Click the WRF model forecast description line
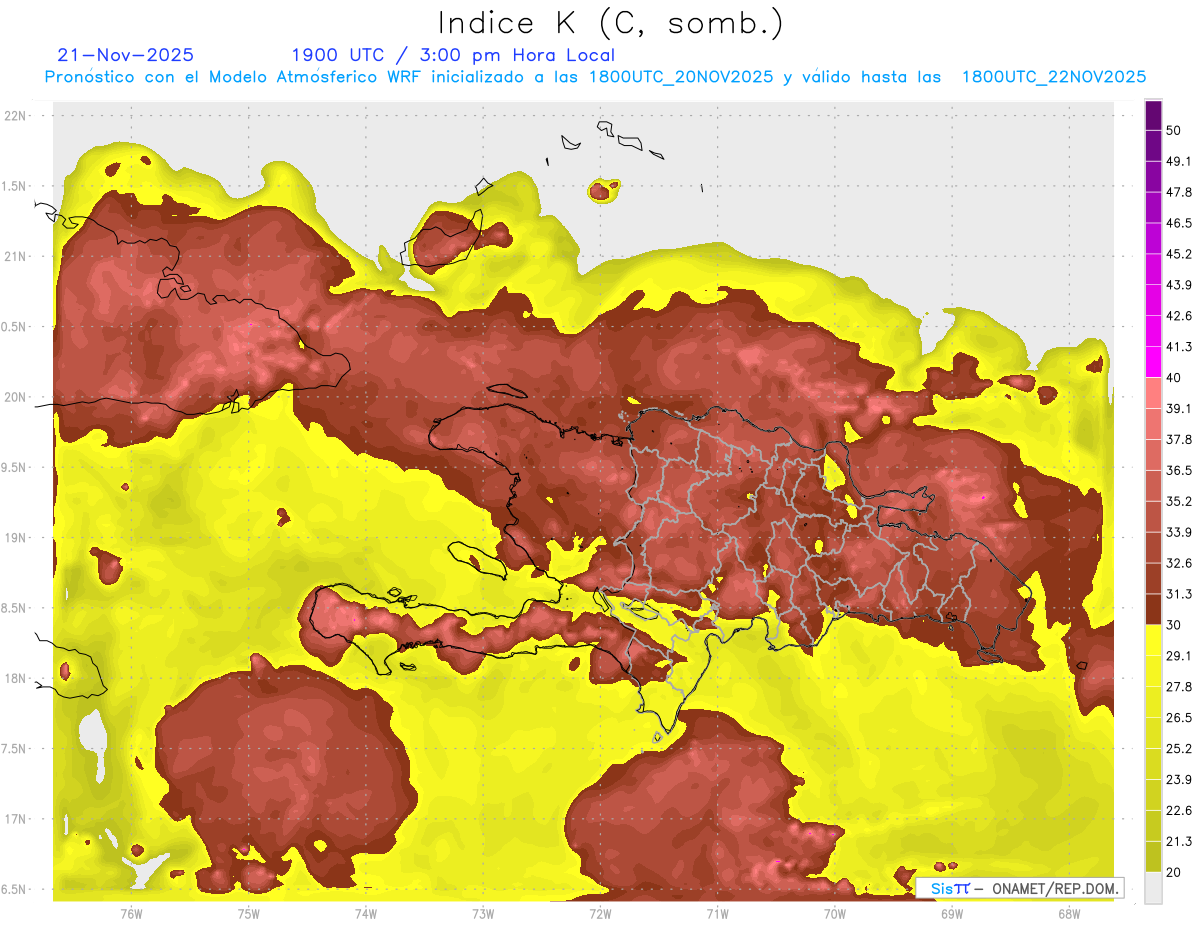The height and width of the screenshot is (927, 1200). (595, 77)
